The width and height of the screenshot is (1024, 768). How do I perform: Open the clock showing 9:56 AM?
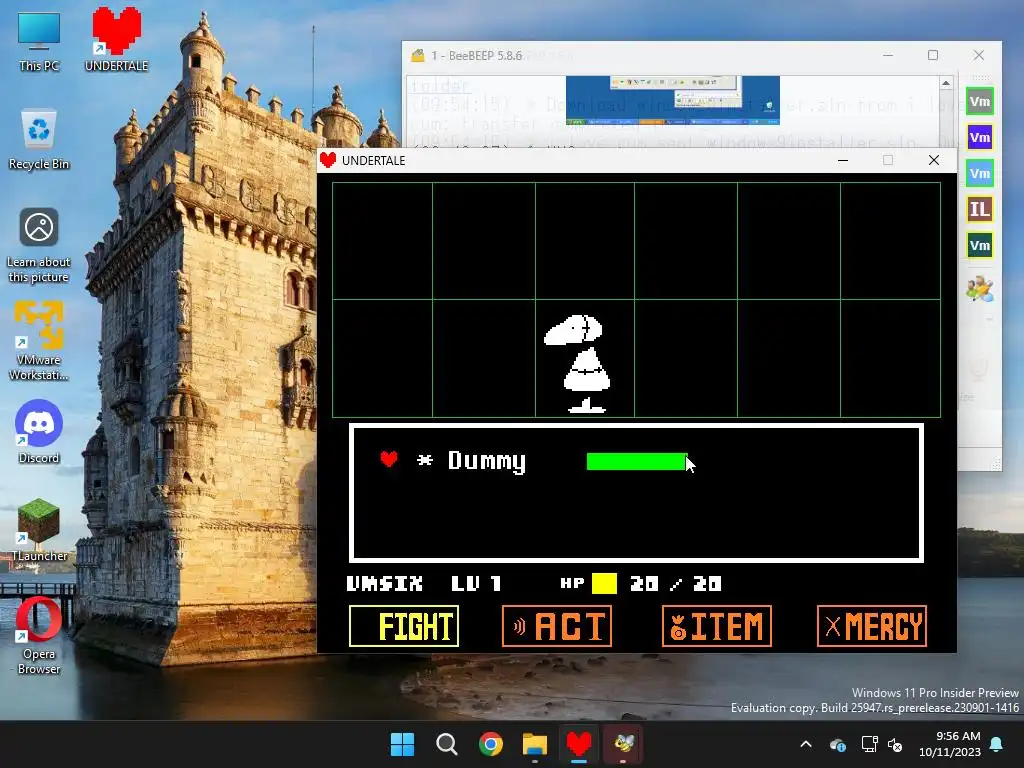[x=950, y=744]
